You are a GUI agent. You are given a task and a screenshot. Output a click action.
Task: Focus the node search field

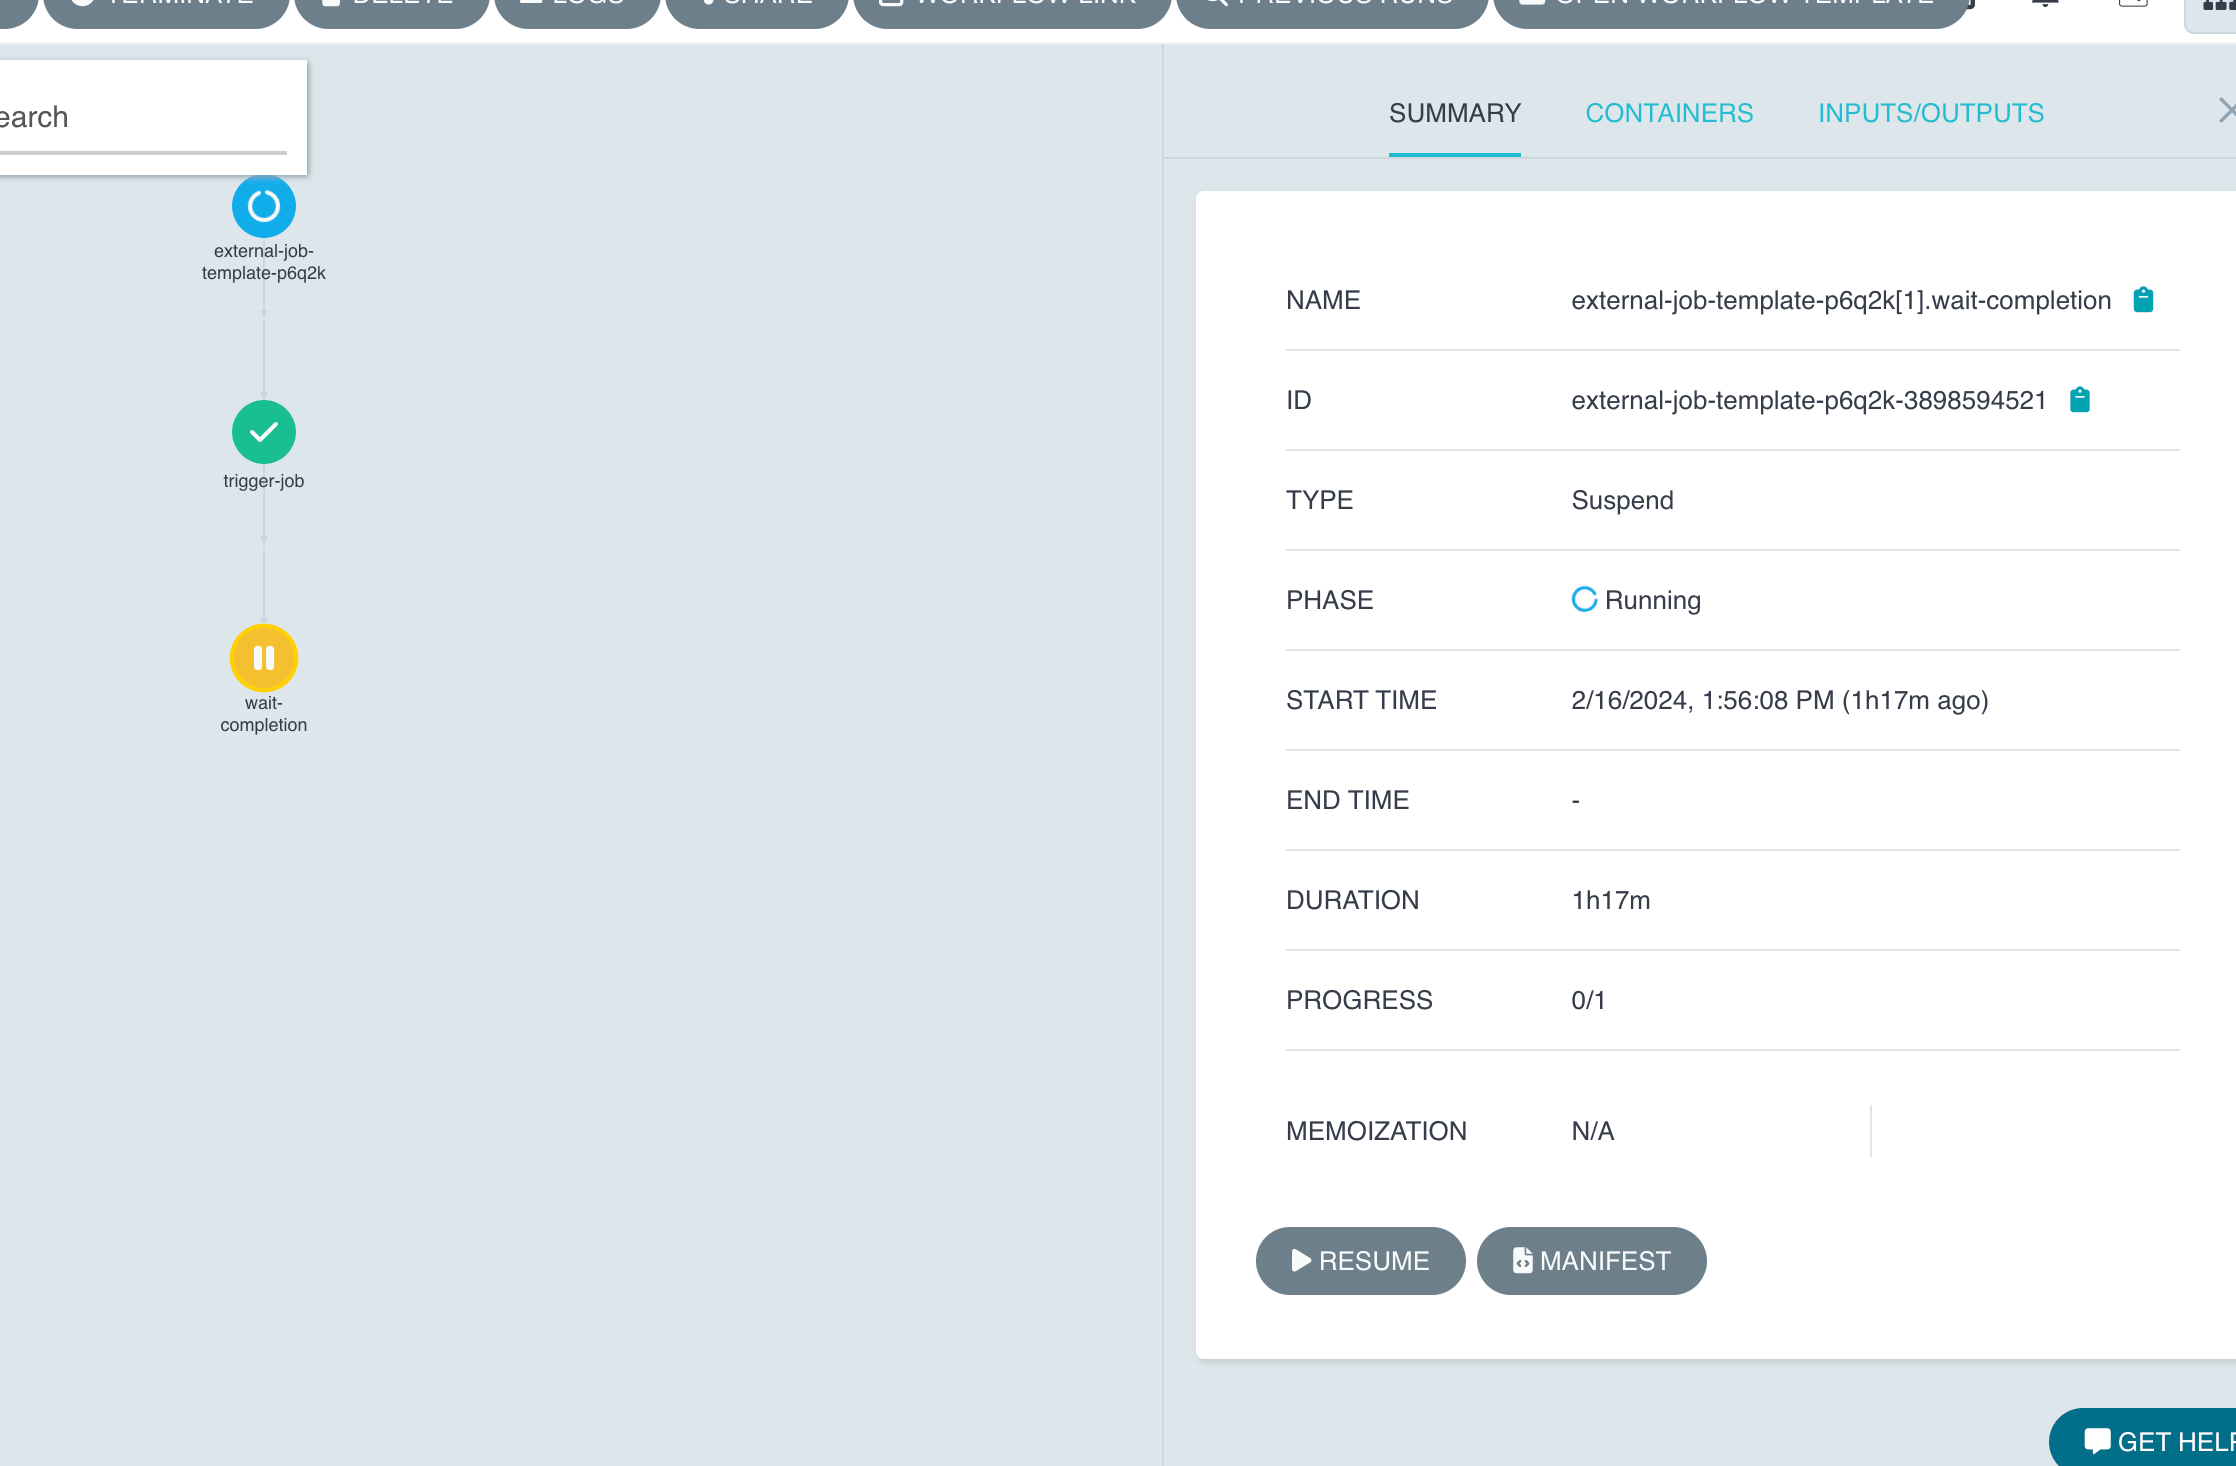[x=140, y=118]
